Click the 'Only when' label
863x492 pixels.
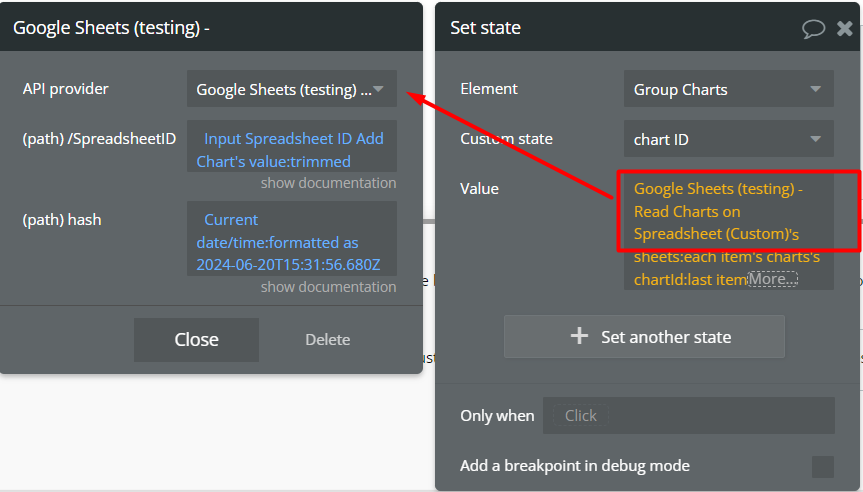coord(497,416)
